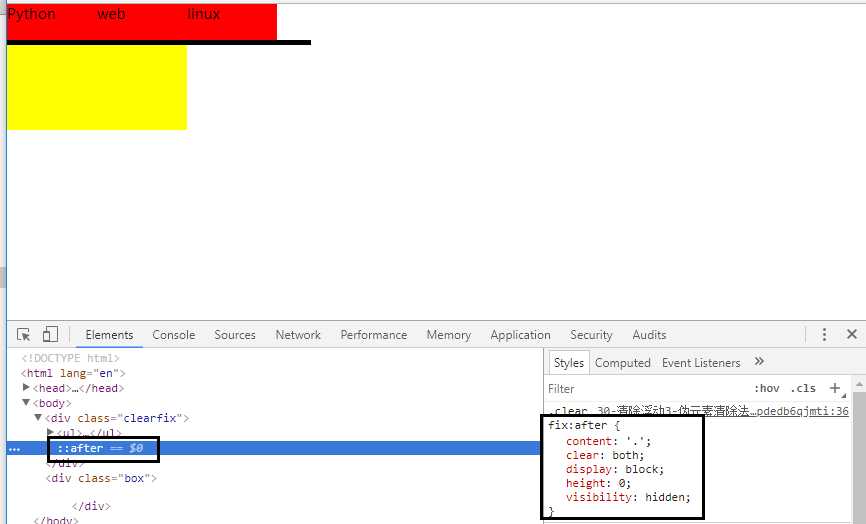Toggle the device toolbar icon
This screenshot has height=524, width=866.
coord(50,335)
